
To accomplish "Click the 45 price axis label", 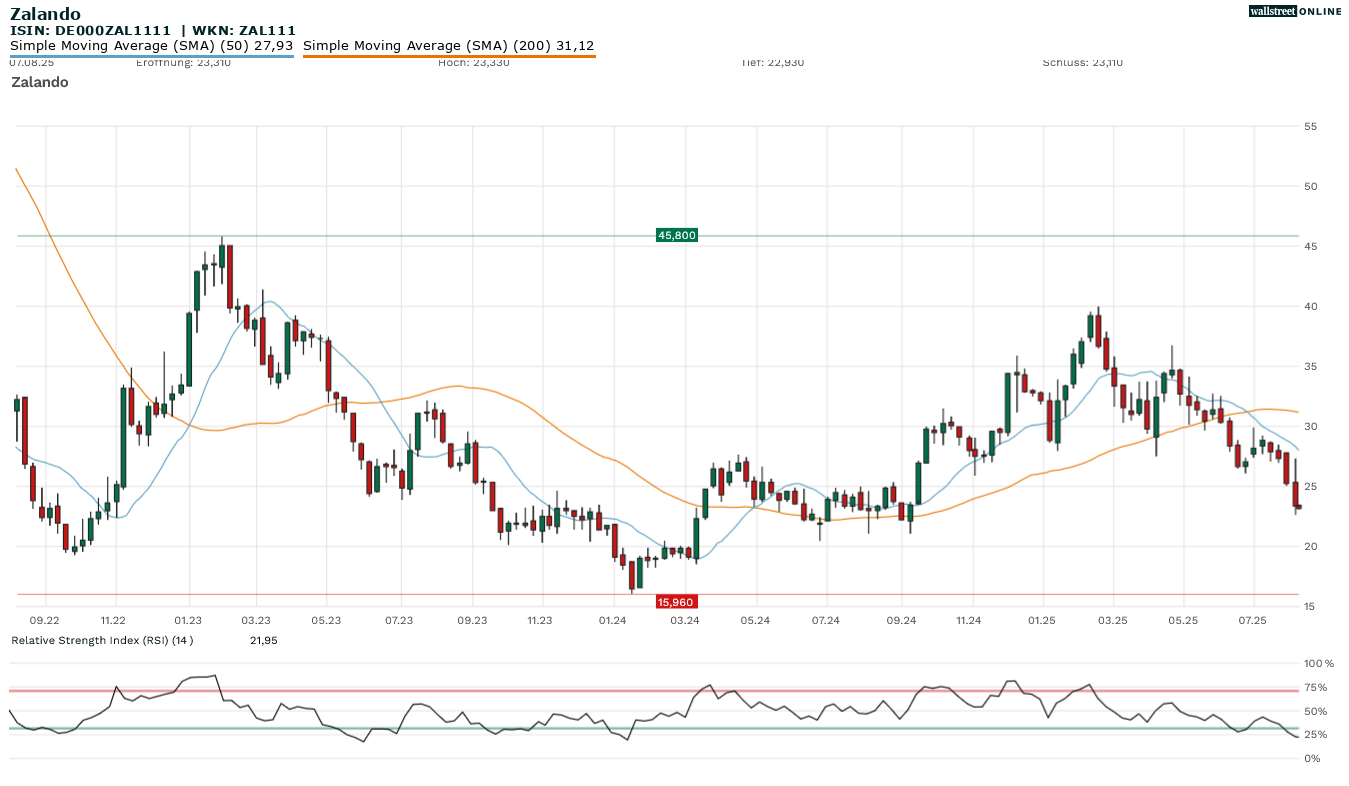I will [x=1310, y=247].
